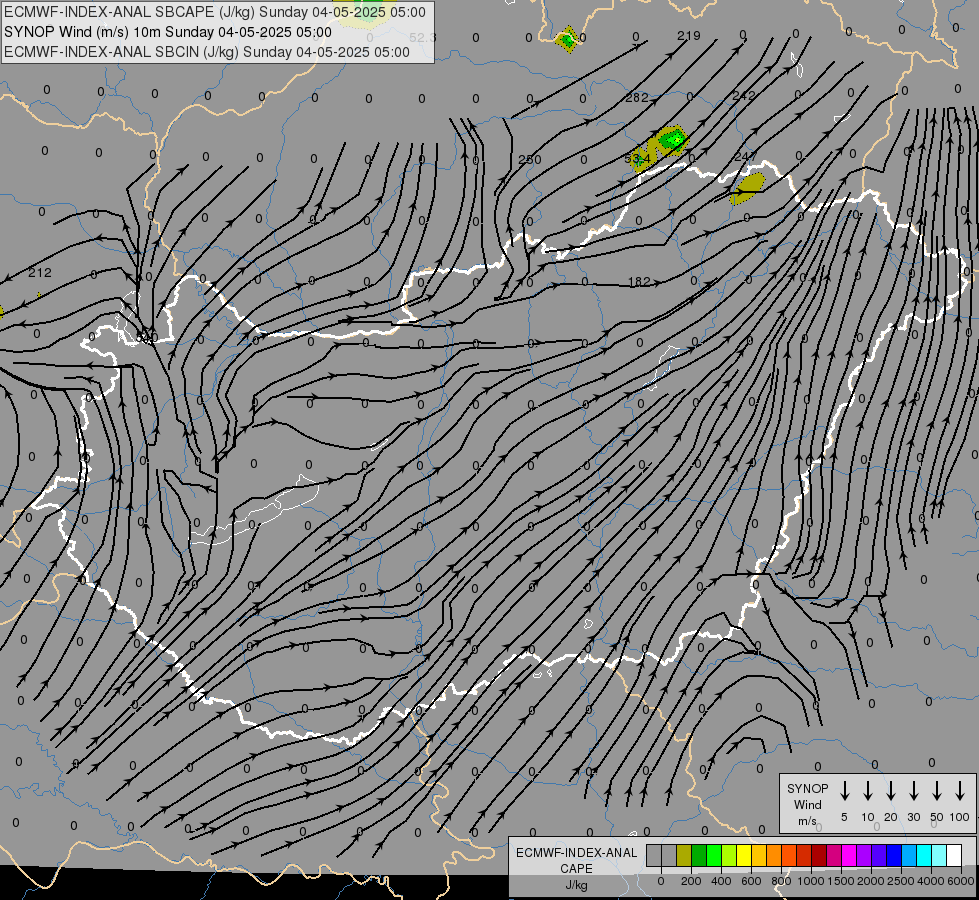Click the 'SYNOP Wind m/s' legend heading
Image resolution: width=979 pixels, height=900 pixels.
click(x=807, y=804)
